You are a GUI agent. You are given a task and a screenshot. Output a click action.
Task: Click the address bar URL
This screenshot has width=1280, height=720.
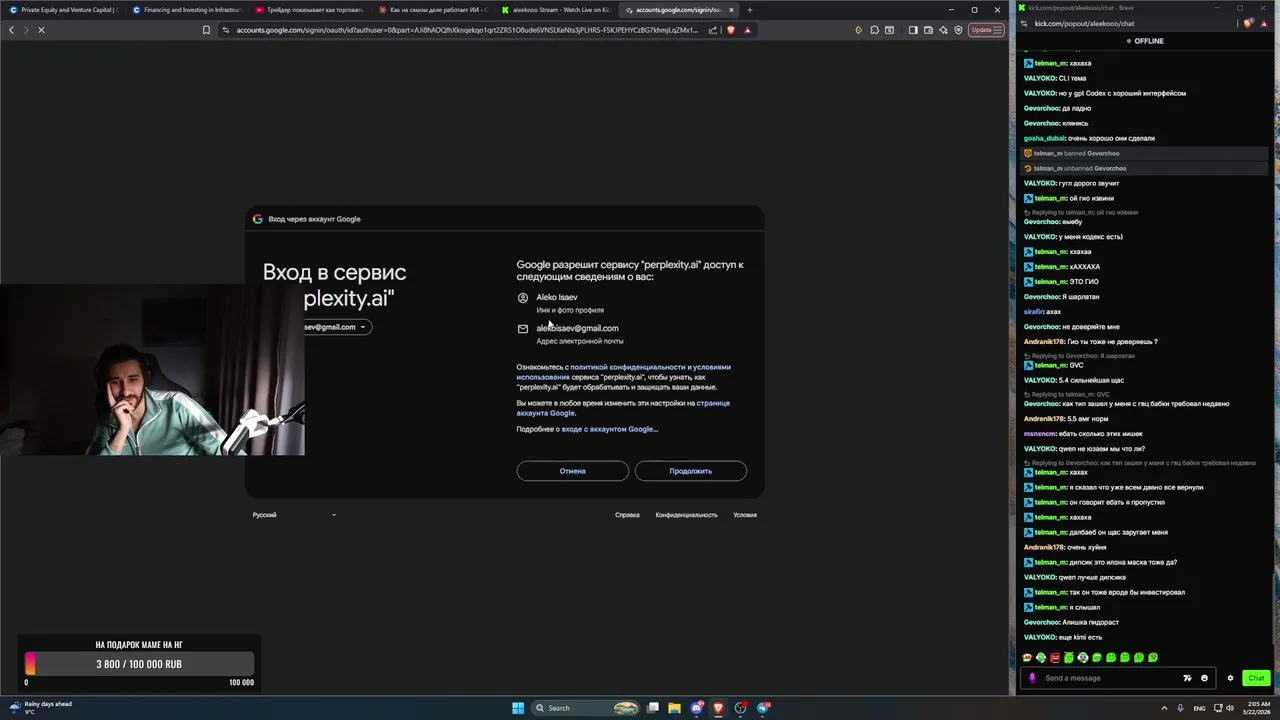click(467, 30)
